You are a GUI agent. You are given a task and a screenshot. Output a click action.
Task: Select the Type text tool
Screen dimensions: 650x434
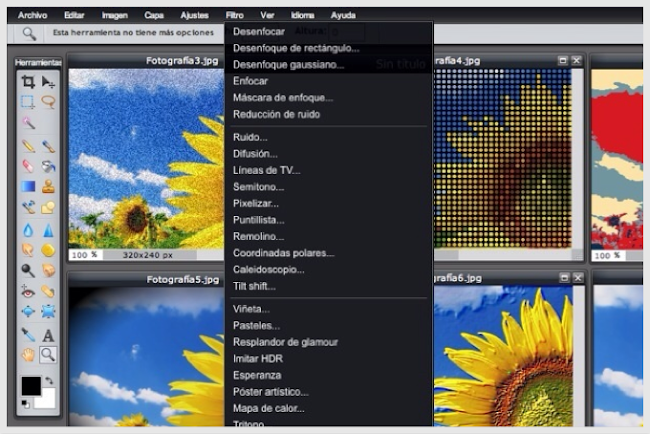(48, 335)
